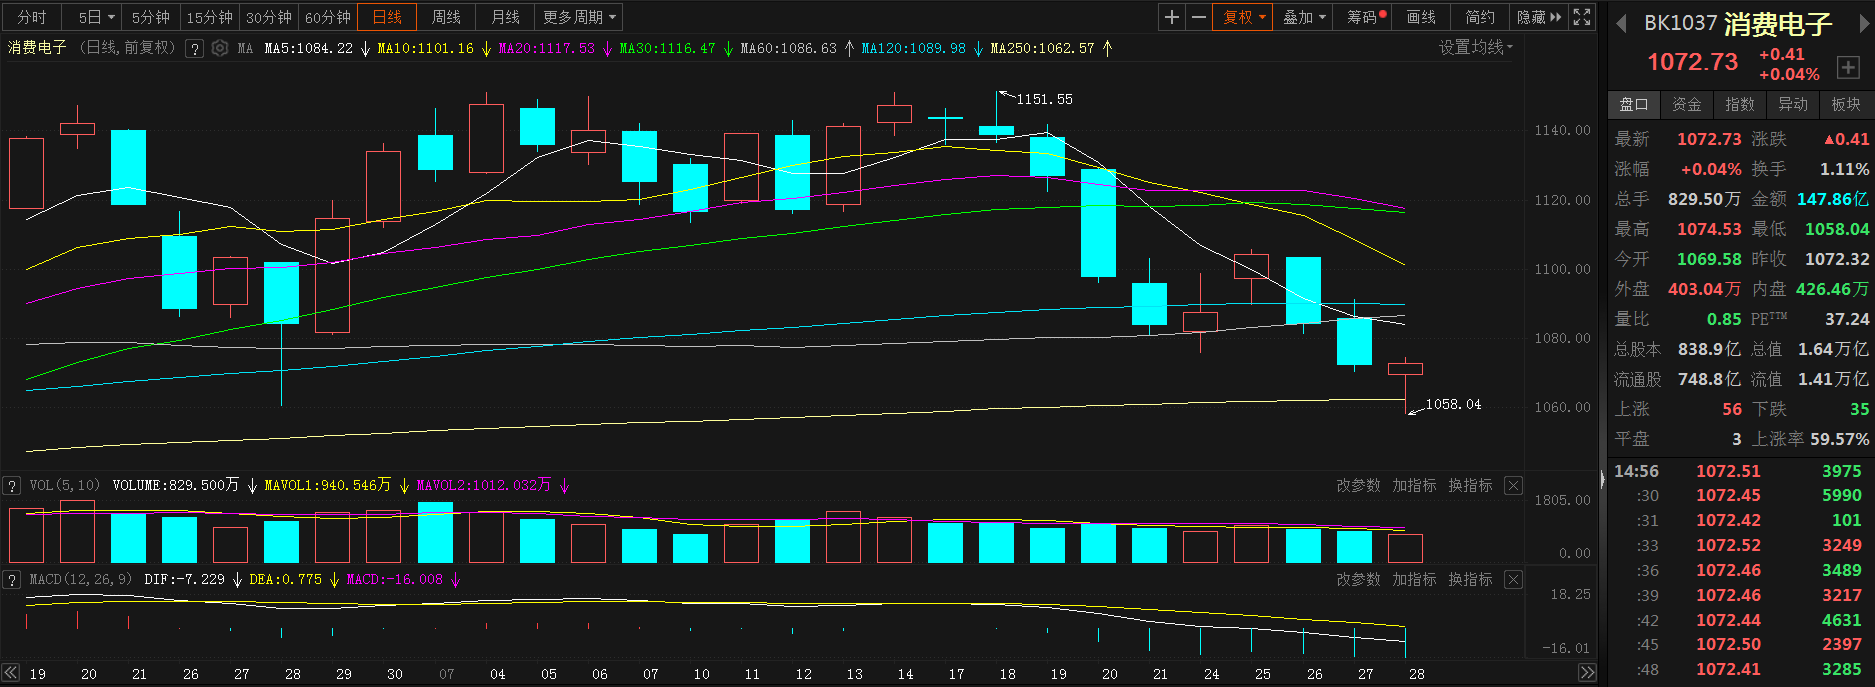Close the VOL indicator panel

[1513, 486]
